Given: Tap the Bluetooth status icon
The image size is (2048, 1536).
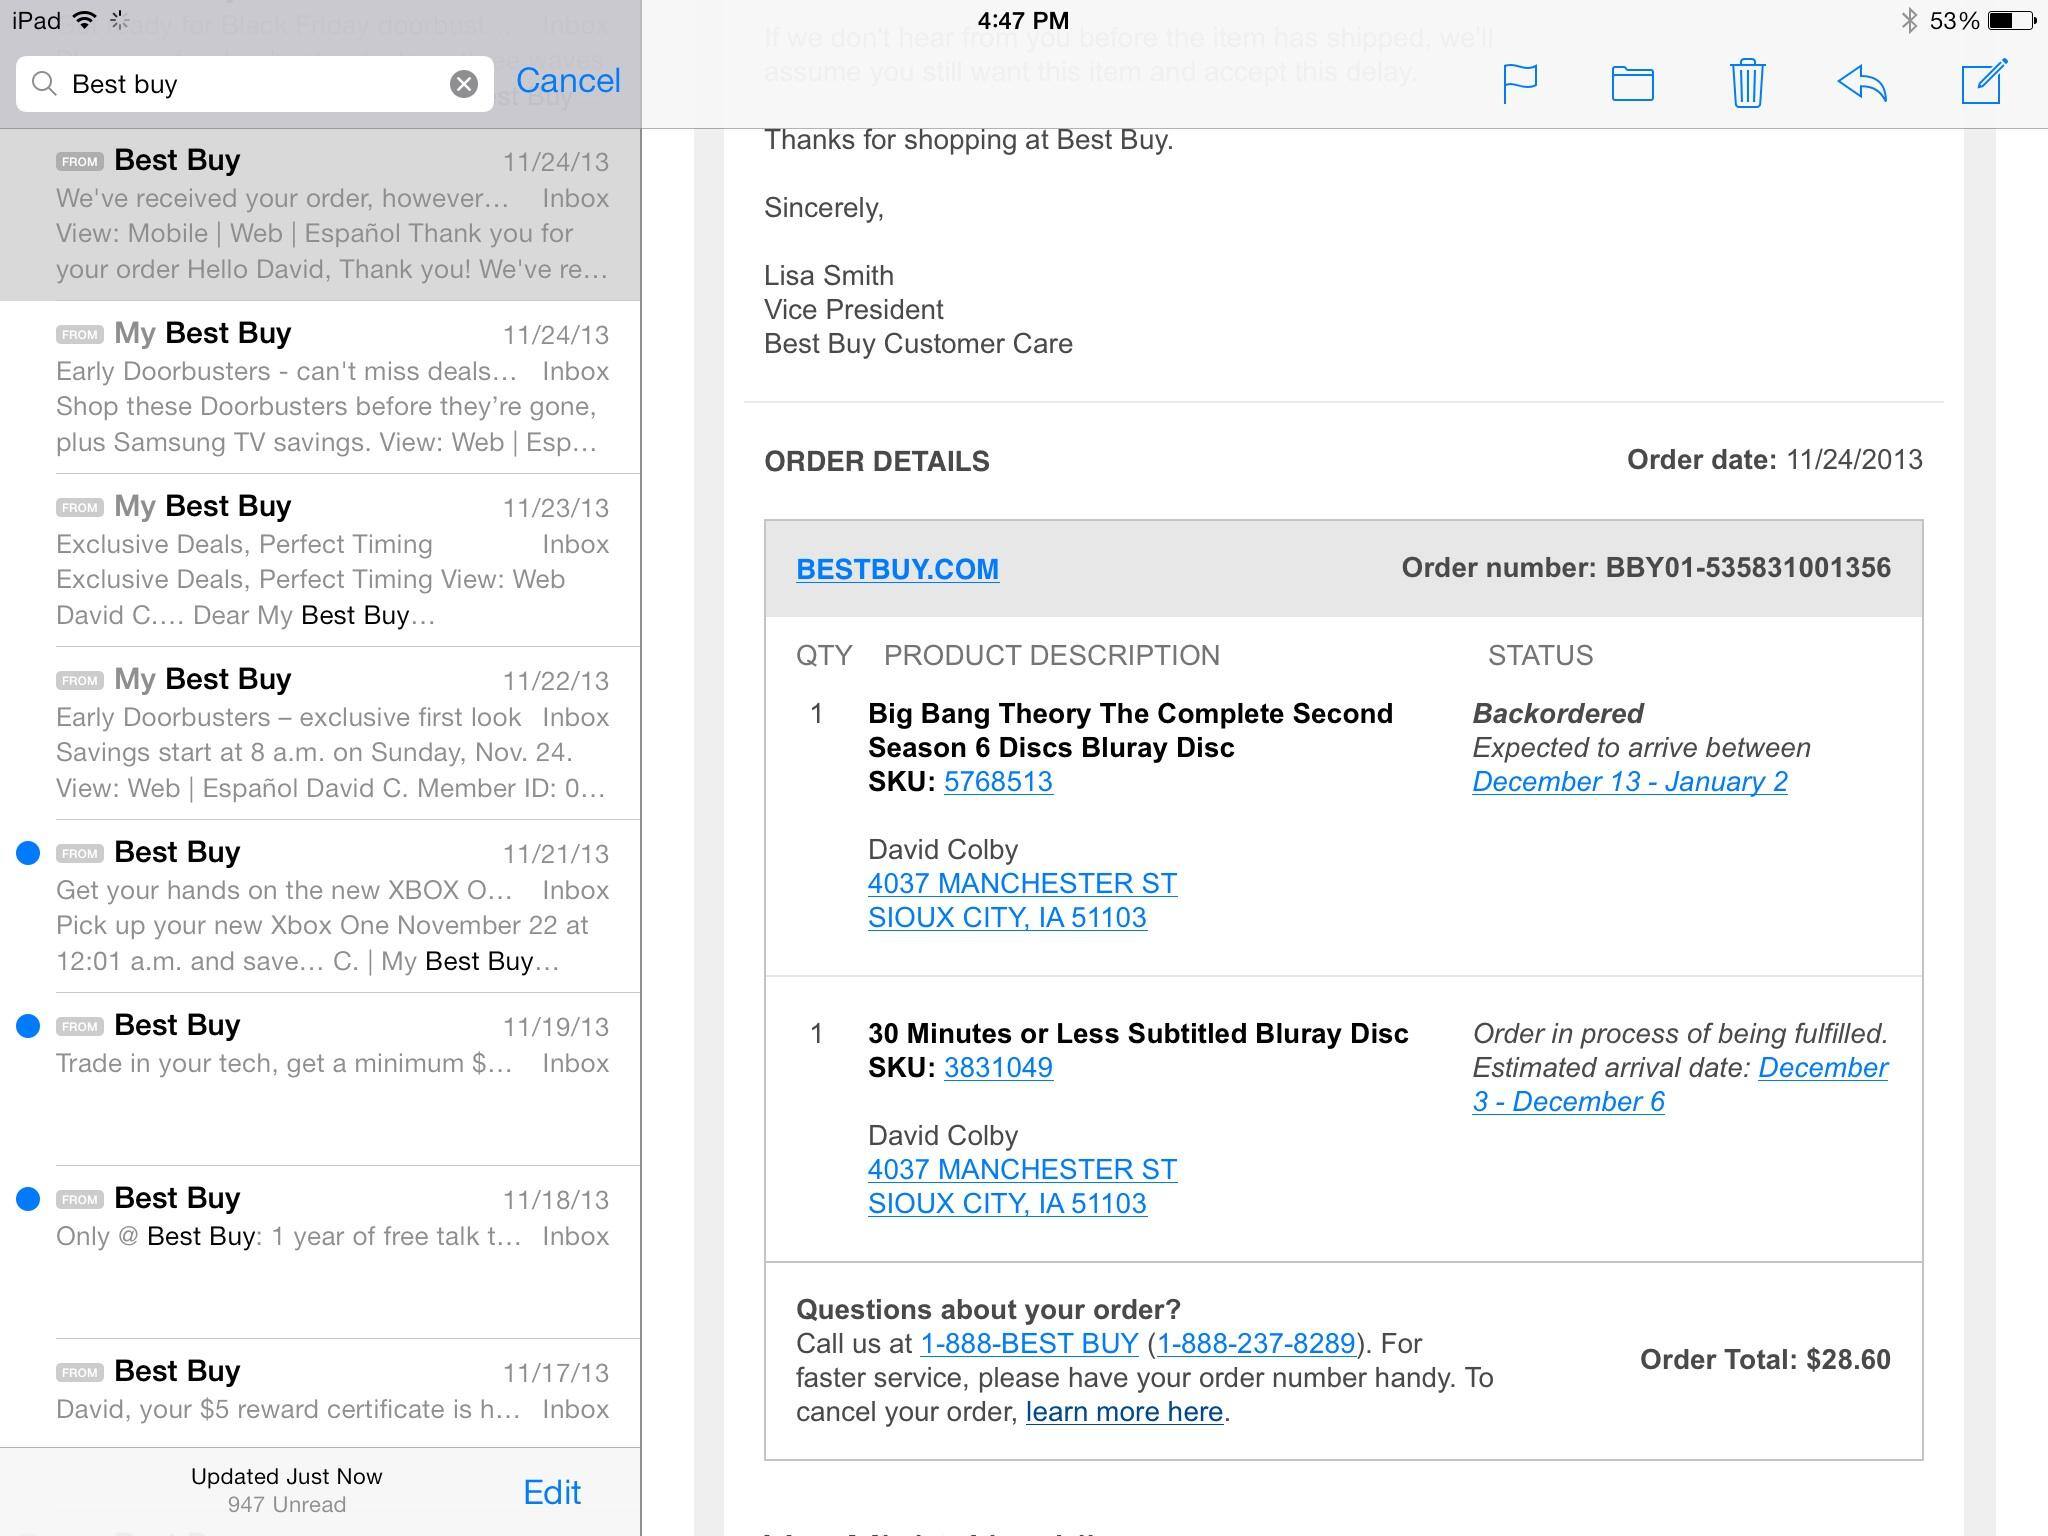Looking at the screenshot, I should pos(1908,20).
